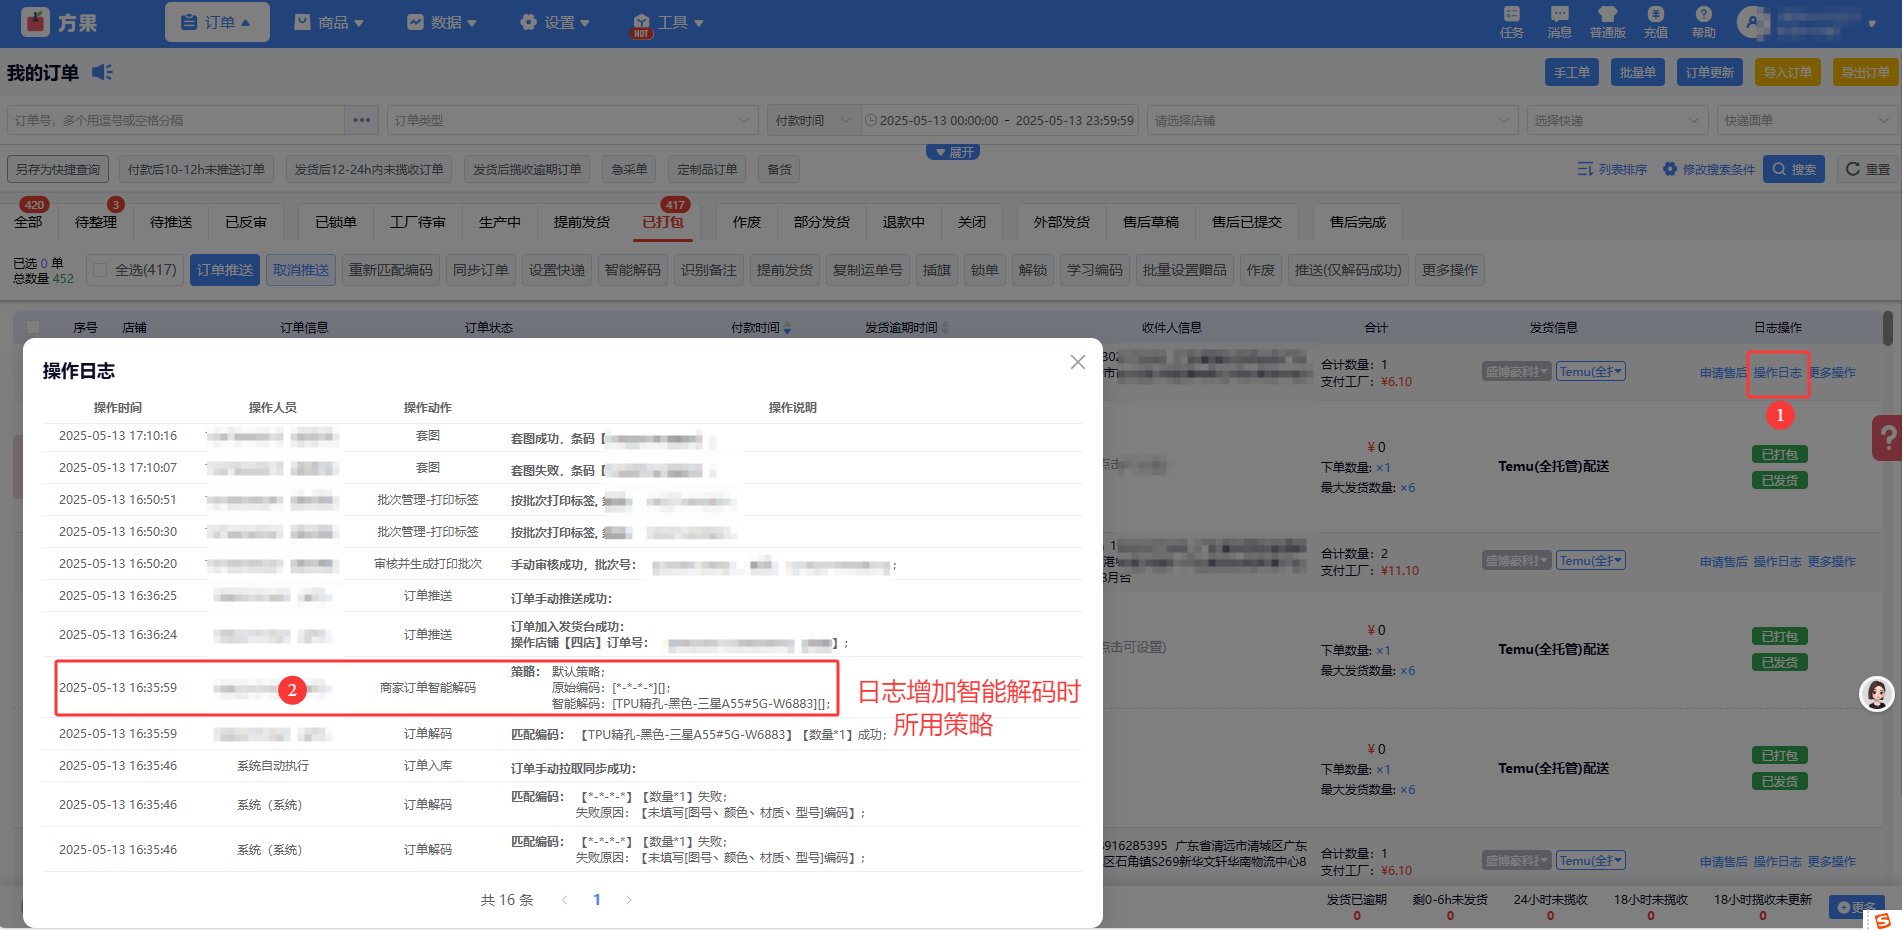Image resolution: width=1902 pixels, height=930 pixels.
Task: Open the 帮助 help icon in header
Action: [x=1703, y=22]
